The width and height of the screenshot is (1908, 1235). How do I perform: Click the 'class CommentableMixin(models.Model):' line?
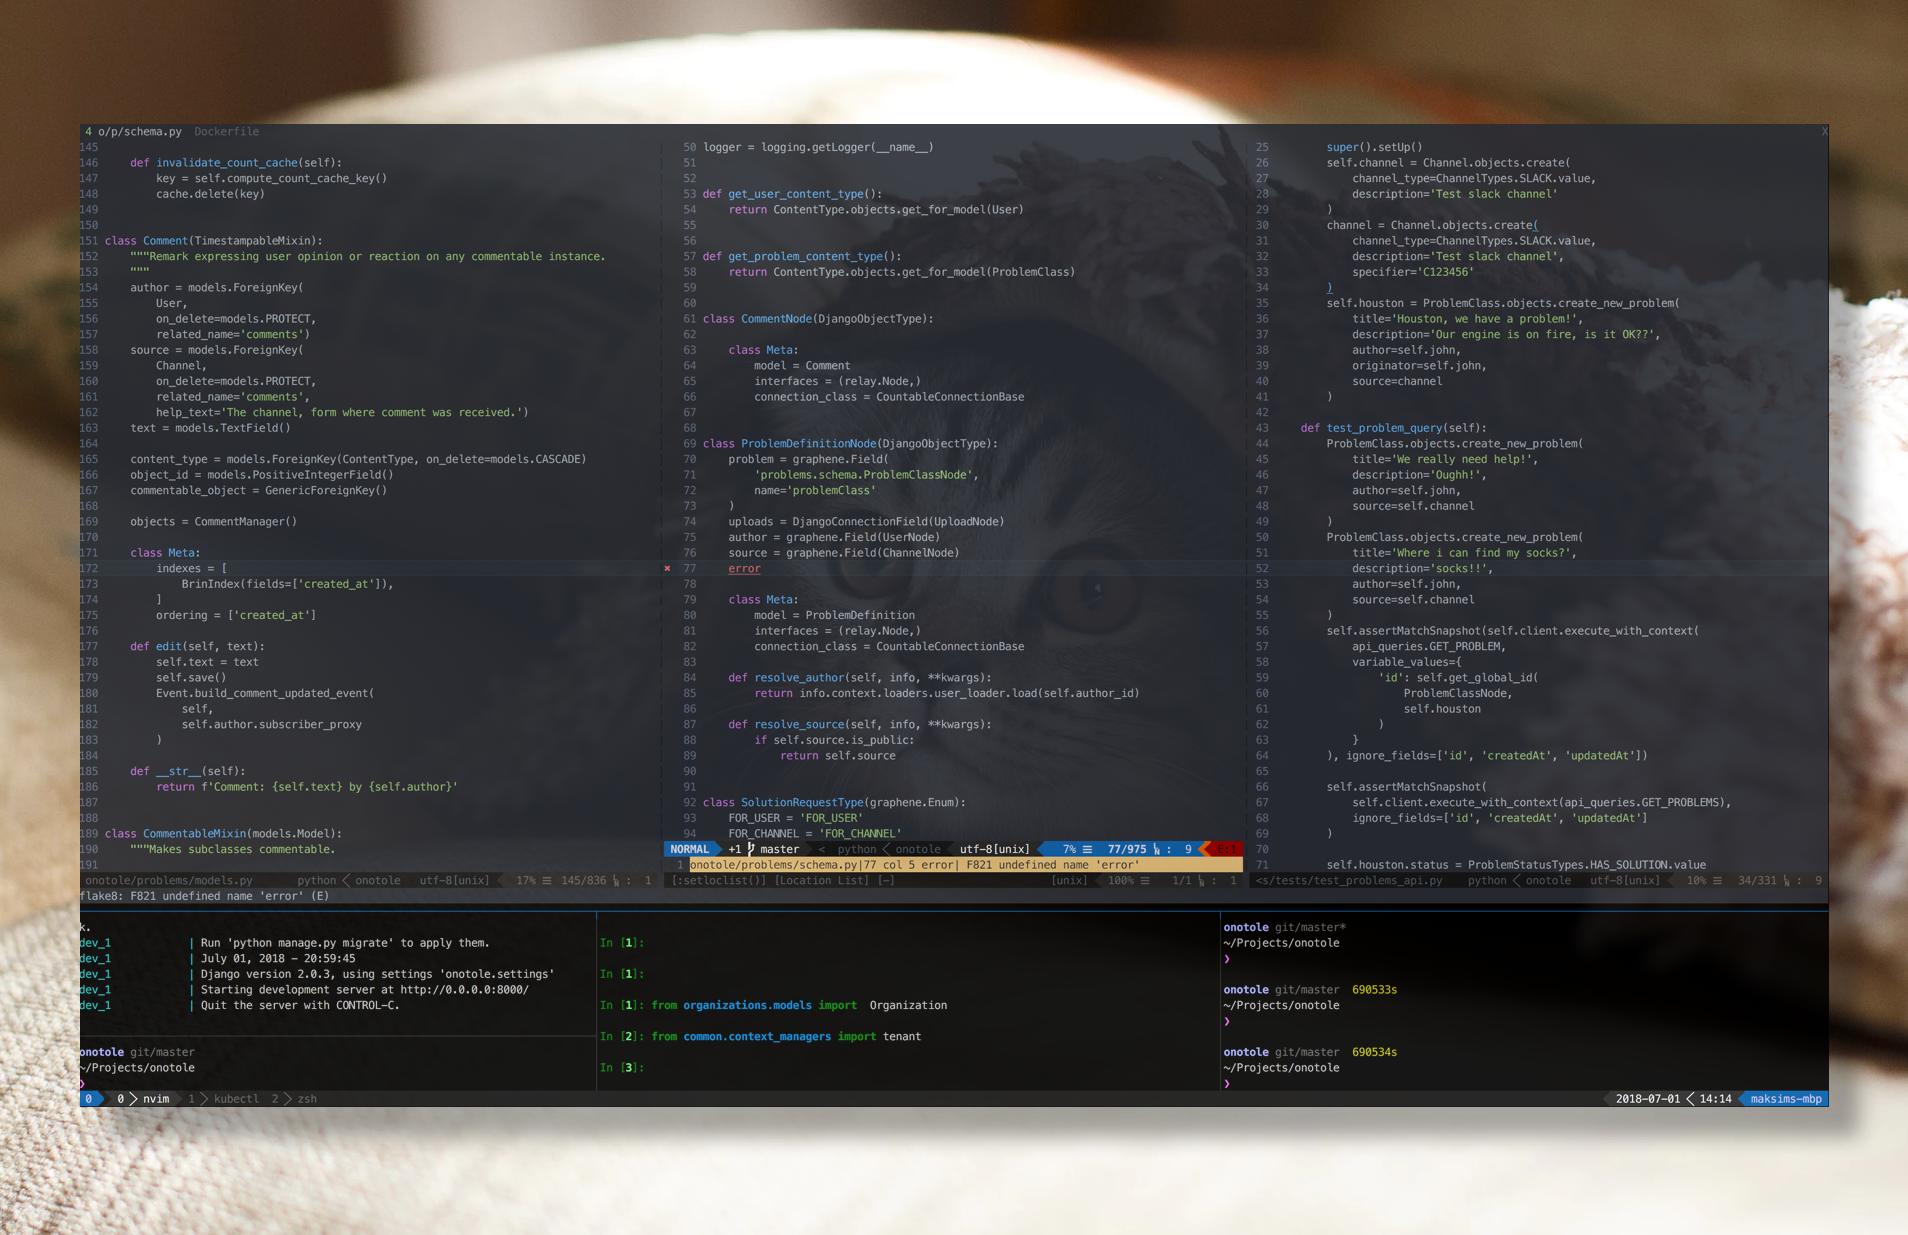(x=223, y=834)
